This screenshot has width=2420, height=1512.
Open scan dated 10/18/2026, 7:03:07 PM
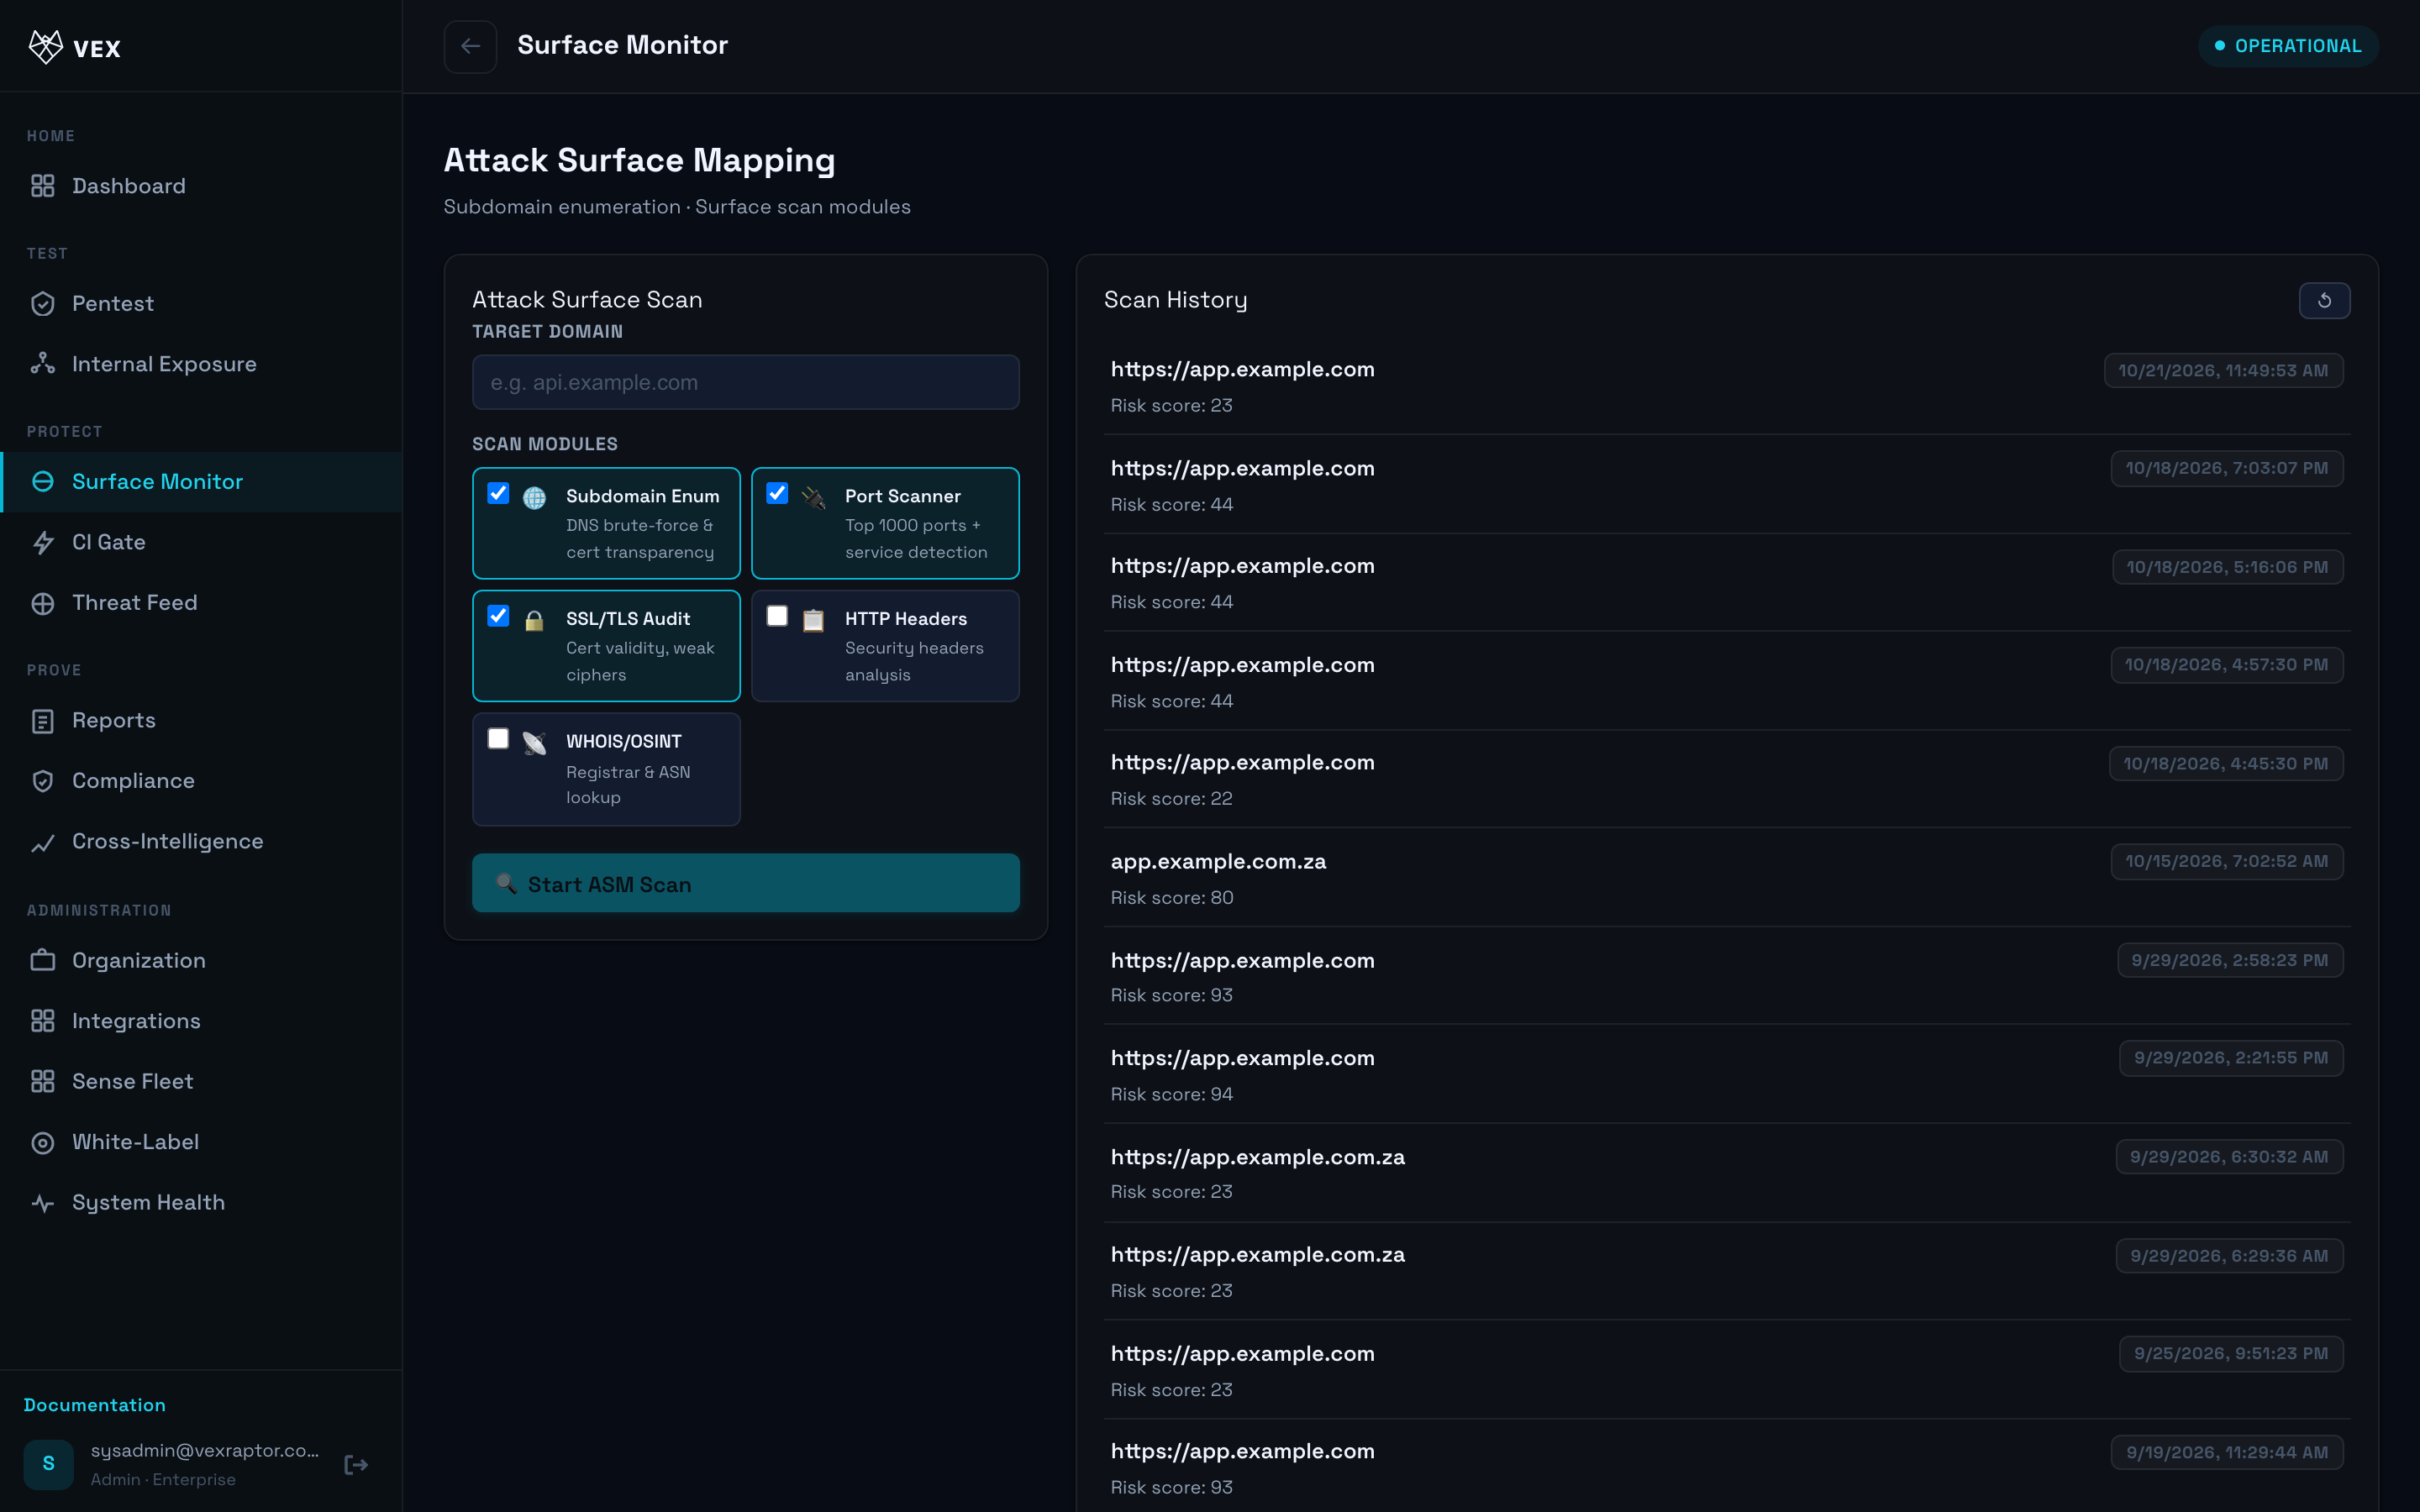(1727, 484)
